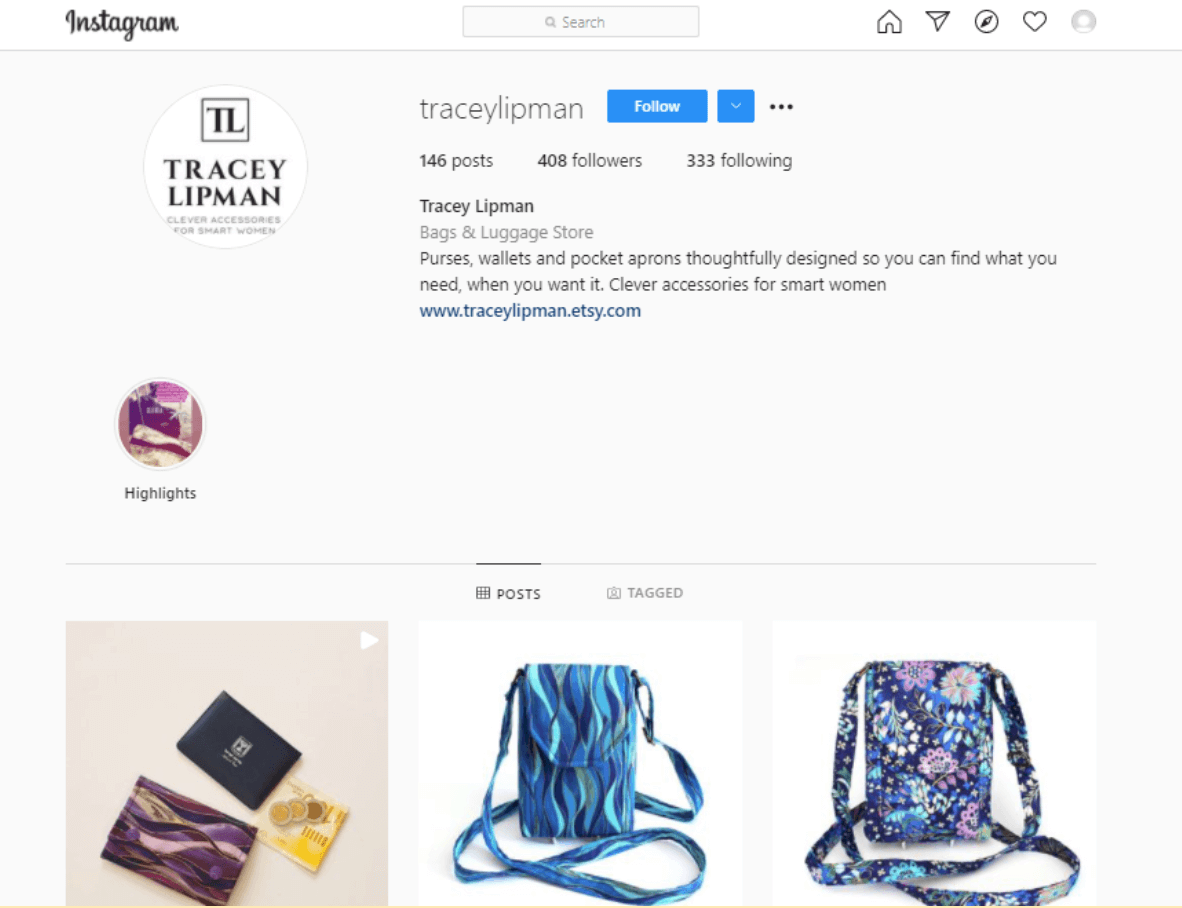Open Direct messages paper plane icon
The height and width of the screenshot is (908, 1182).
(938, 21)
